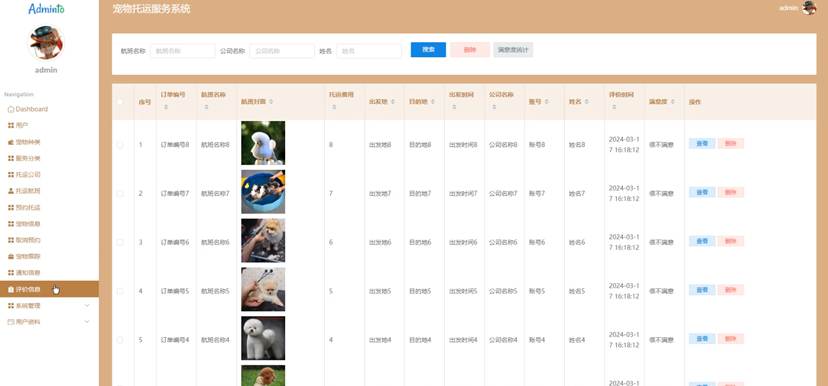Click the grid icon beside 通知信息
Image resolution: width=828 pixels, height=386 pixels.
(x=11, y=273)
